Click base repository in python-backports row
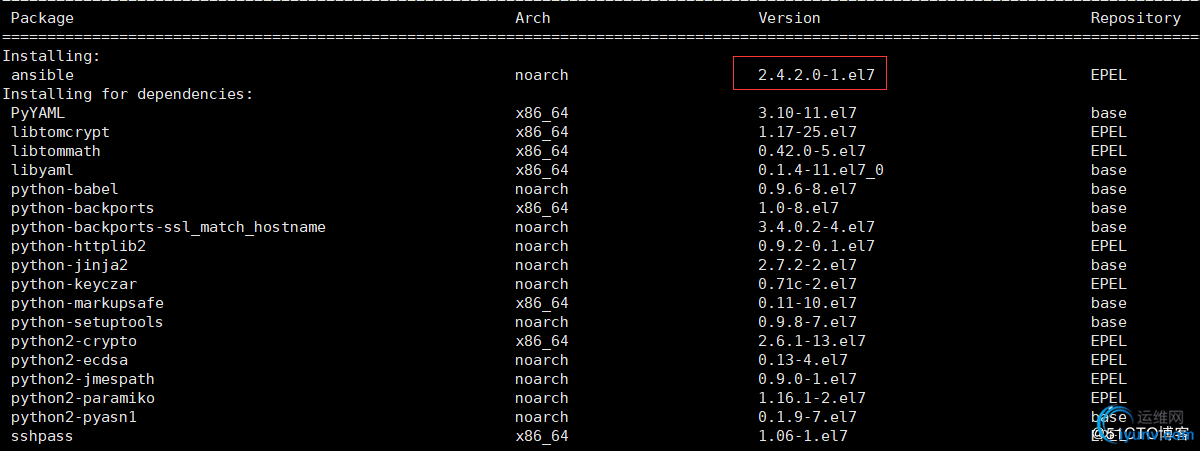The image size is (1200, 451). click(1109, 208)
